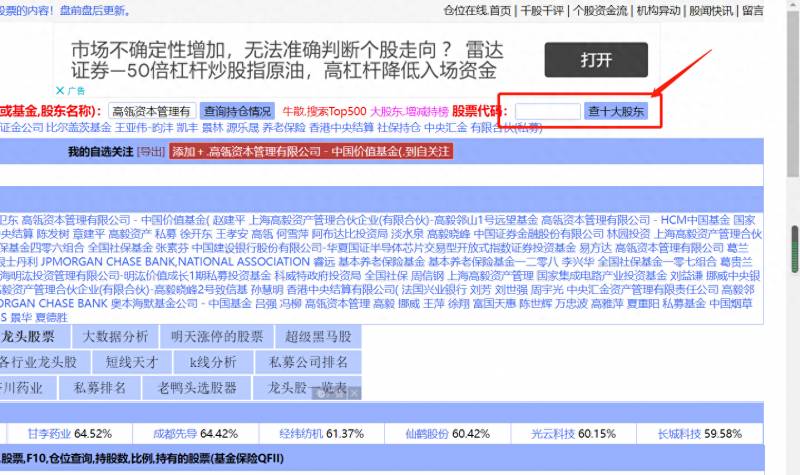Open 阿布达比投资局 tag
This screenshot has width=800, height=475.
pos(349,234)
